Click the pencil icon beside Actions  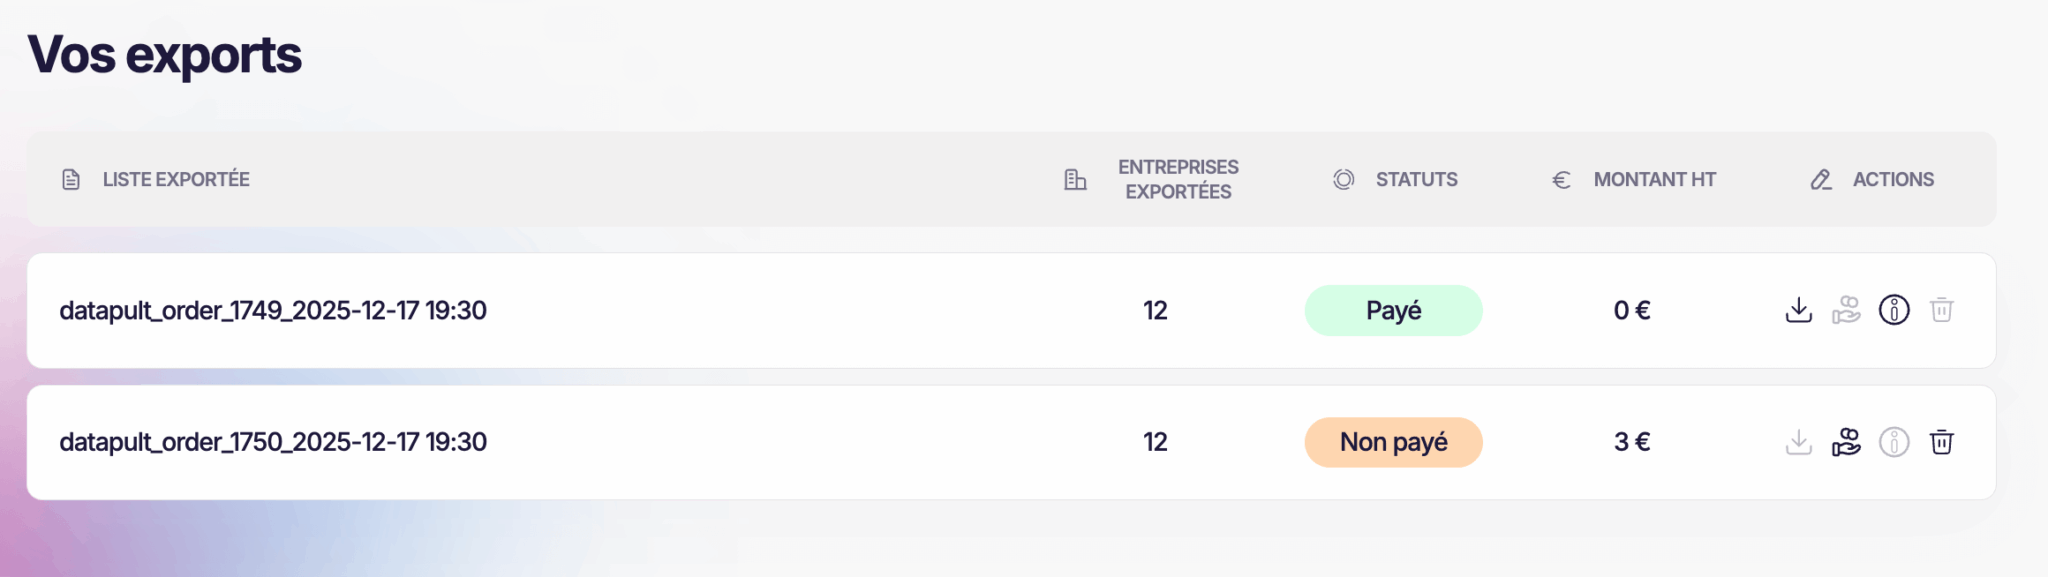coord(1821,180)
